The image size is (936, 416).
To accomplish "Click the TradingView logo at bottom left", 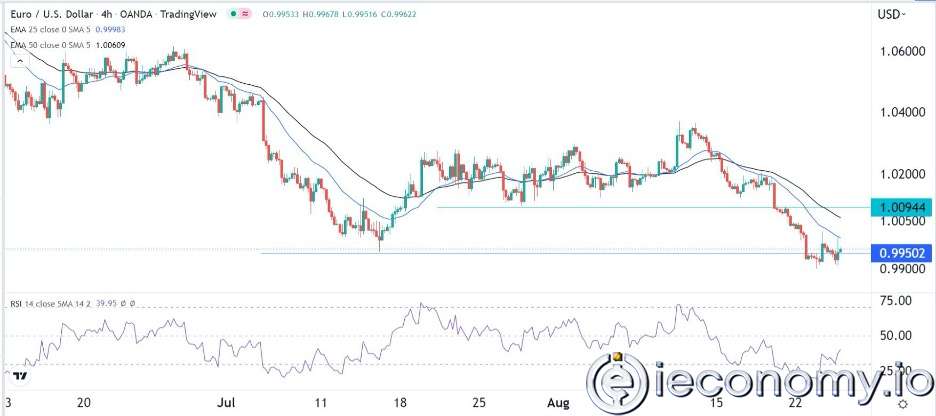I will [18, 378].
